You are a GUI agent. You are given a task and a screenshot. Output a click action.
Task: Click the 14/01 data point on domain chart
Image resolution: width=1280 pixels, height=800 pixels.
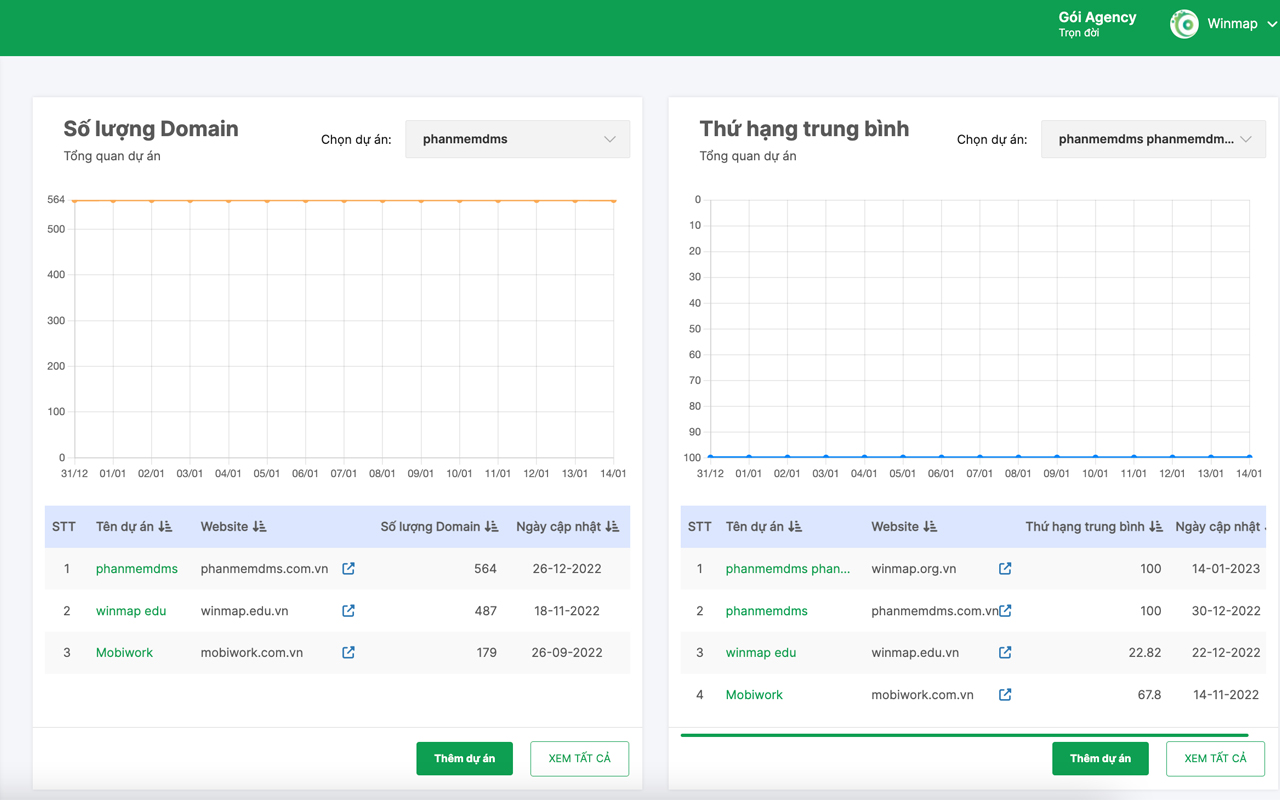tap(614, 201)
